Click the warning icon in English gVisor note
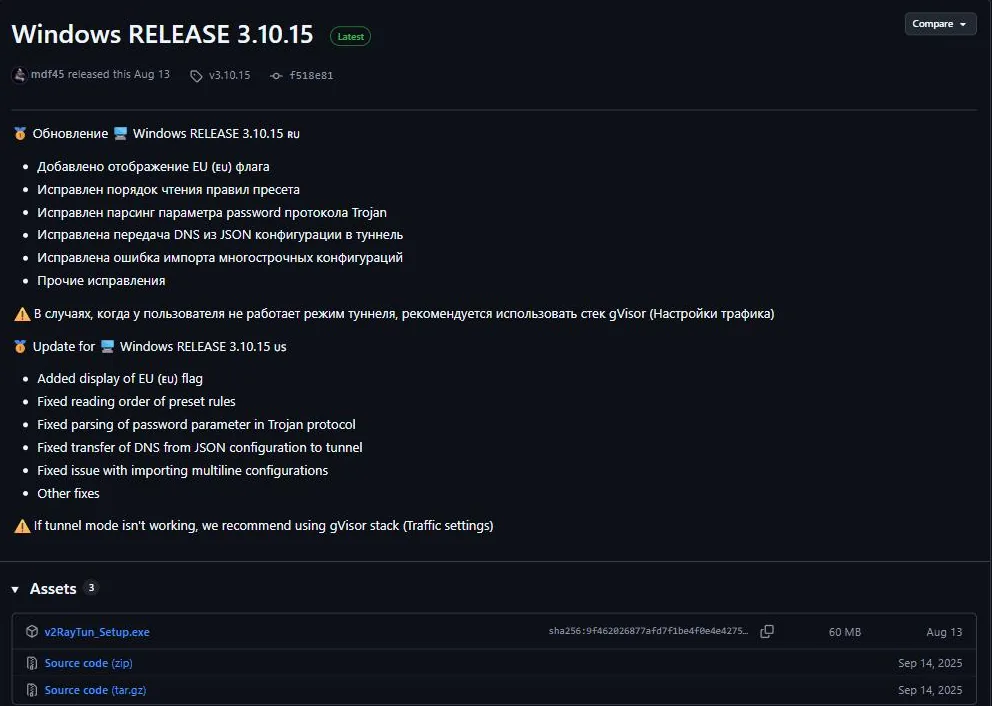This screenshot has width=992, height=706. 22,526
